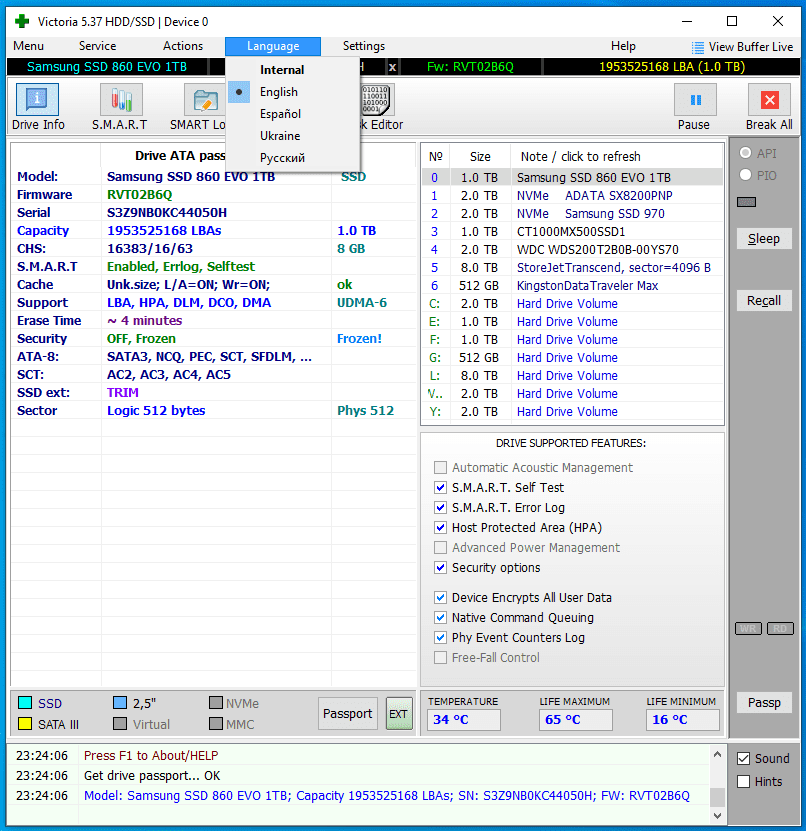Select the G: Hard Drive Volume row
The height and width of the screenshot is (831, 806).
point(572,358)
